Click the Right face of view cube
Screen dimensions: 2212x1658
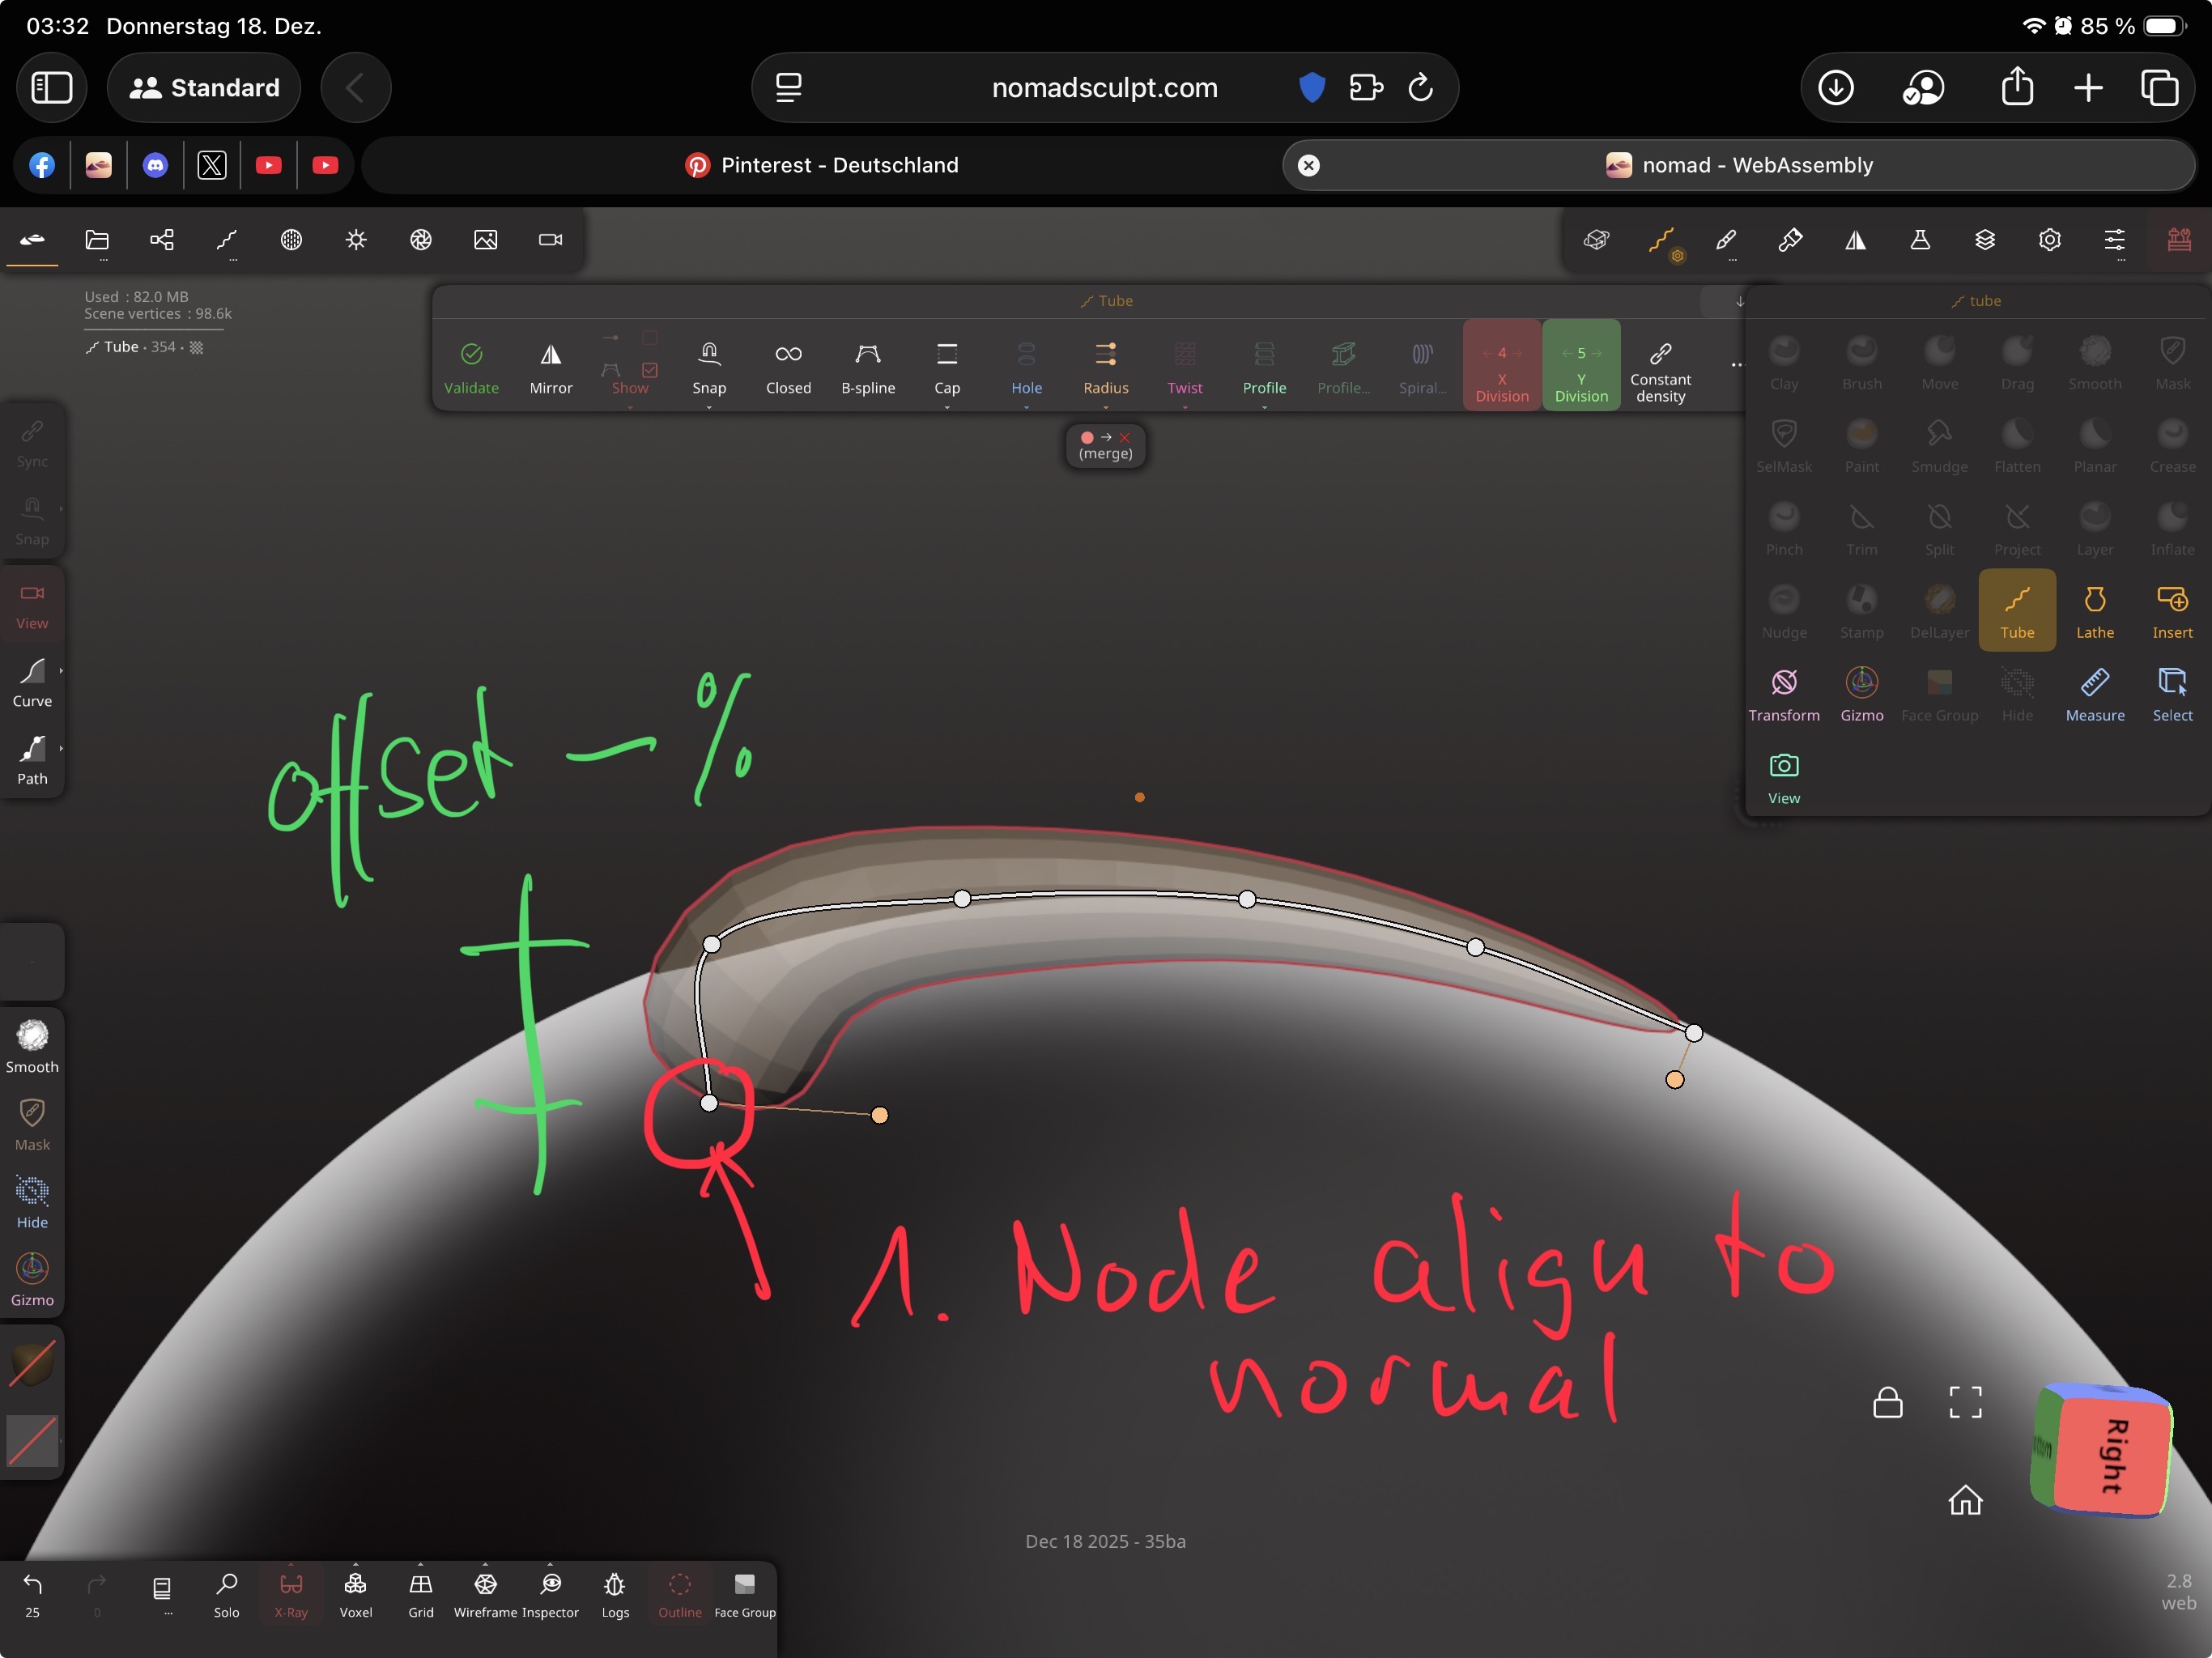pyautogui.click(x=2113, y=1455)
